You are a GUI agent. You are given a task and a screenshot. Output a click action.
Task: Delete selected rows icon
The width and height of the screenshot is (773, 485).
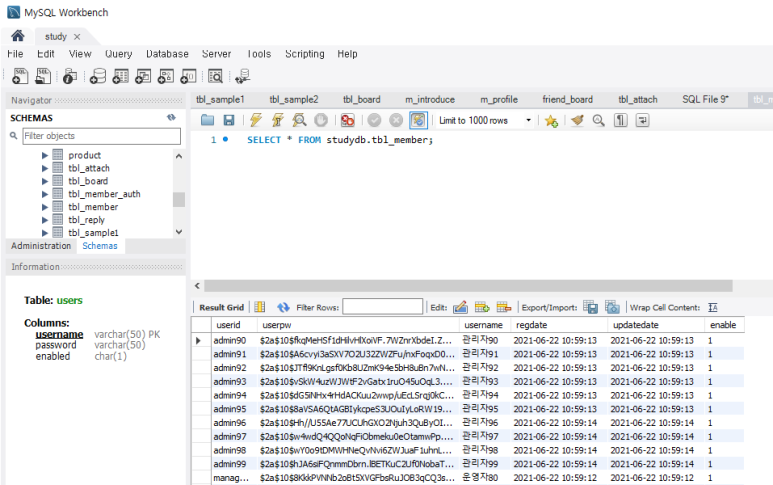point(503,307)
